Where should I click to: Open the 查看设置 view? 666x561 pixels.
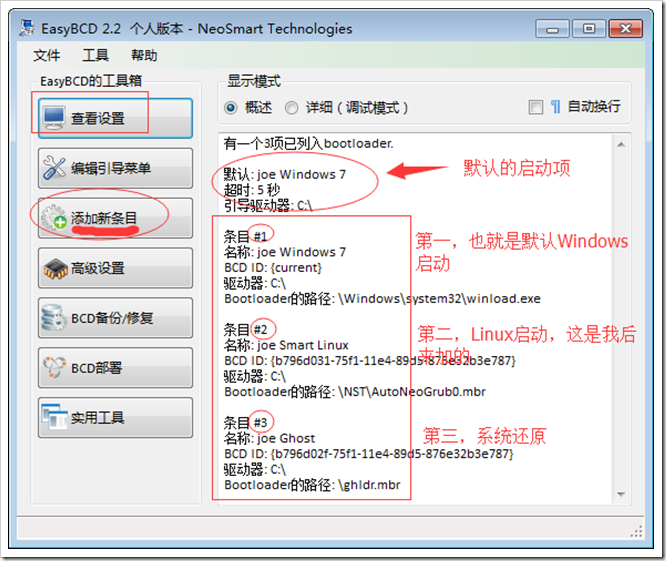point(115,118)
